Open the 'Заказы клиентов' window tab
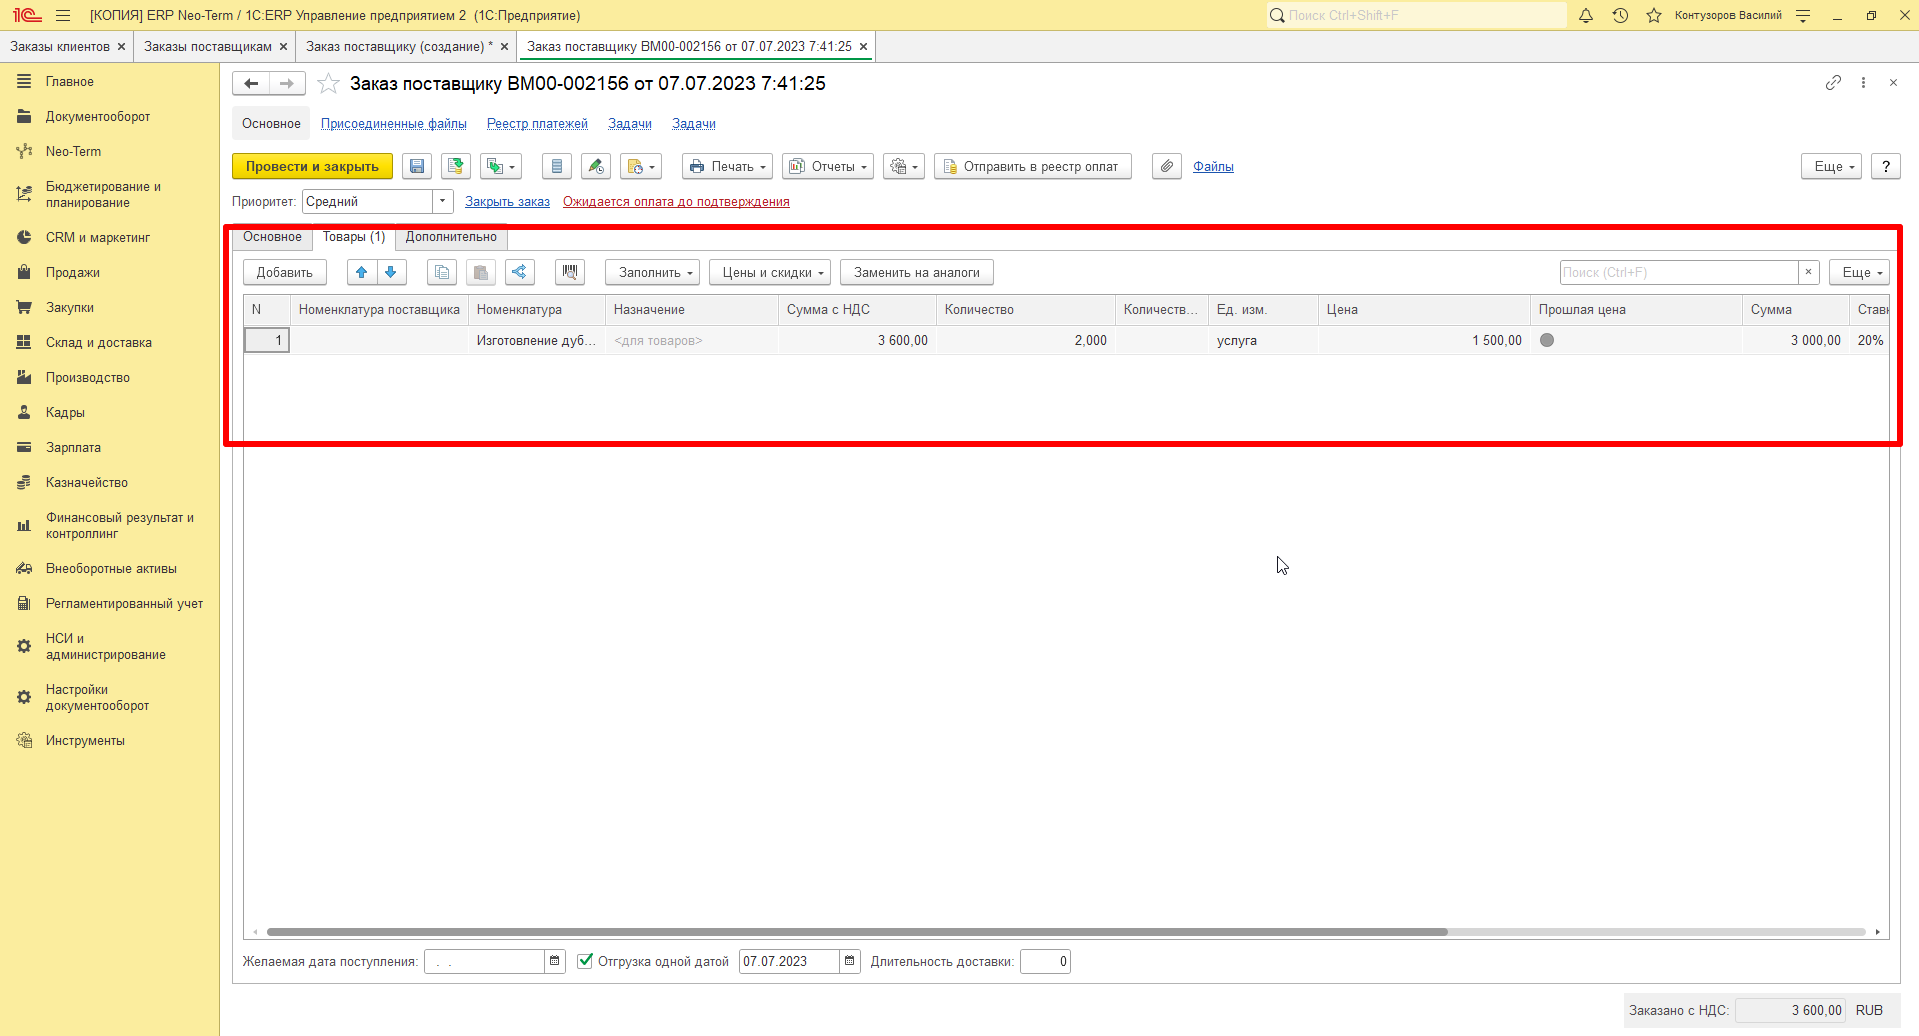This screenshot has width=1919, height=1036. pyautogui.click(x=60, y=47)
